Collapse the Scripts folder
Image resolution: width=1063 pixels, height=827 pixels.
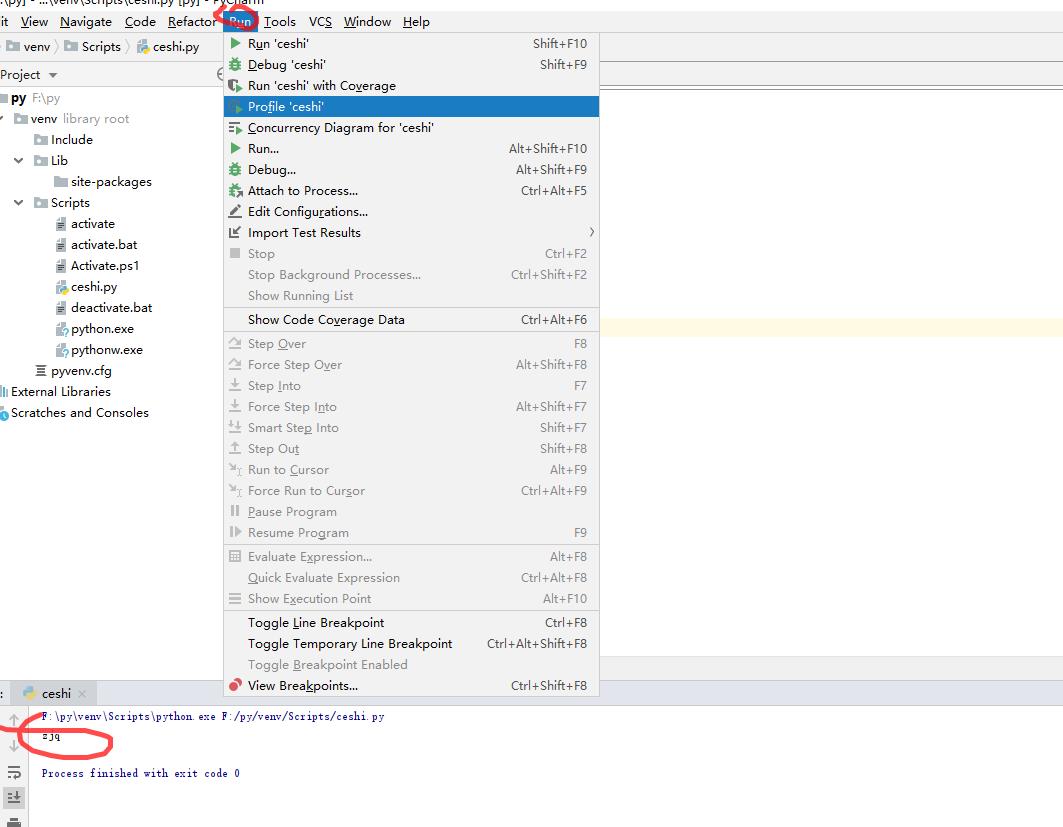(x=19, y=203)
